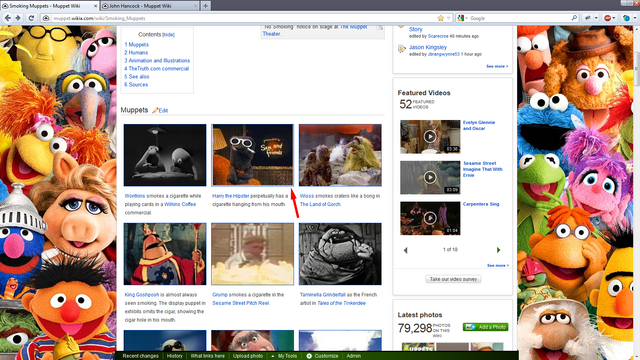This screenshot has width=640, height=360.
Task: Jump to 2 Humans in Contents
Action: [136, 53]
